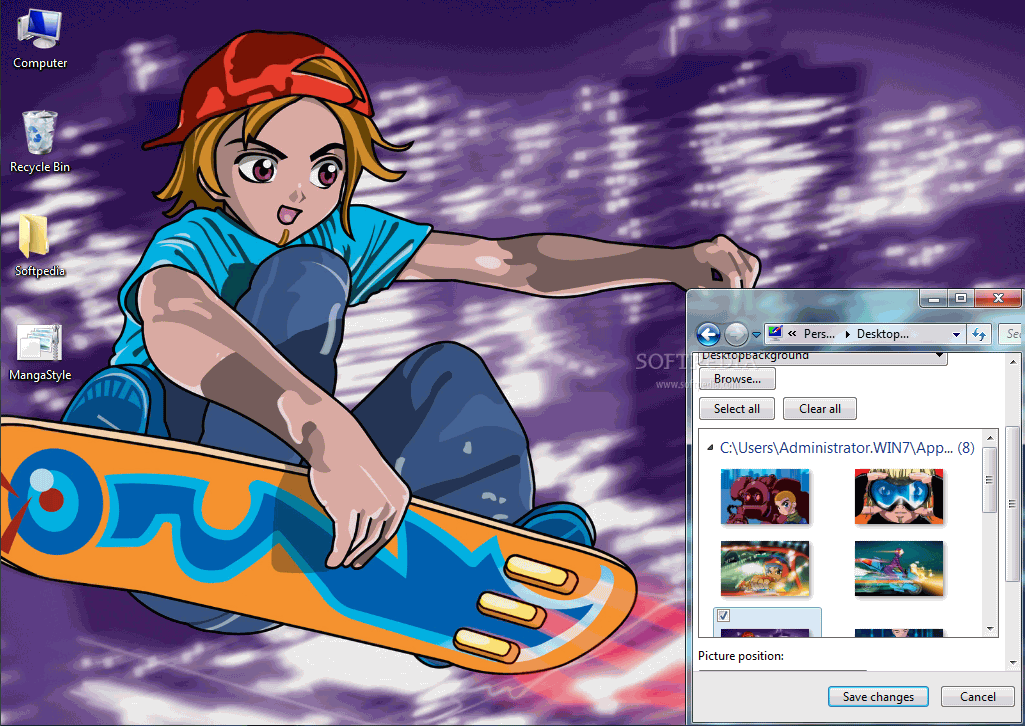Screen dimensions: 1025x726
Task: Minimize the Desktop Background window
Action: coord(933,299)
